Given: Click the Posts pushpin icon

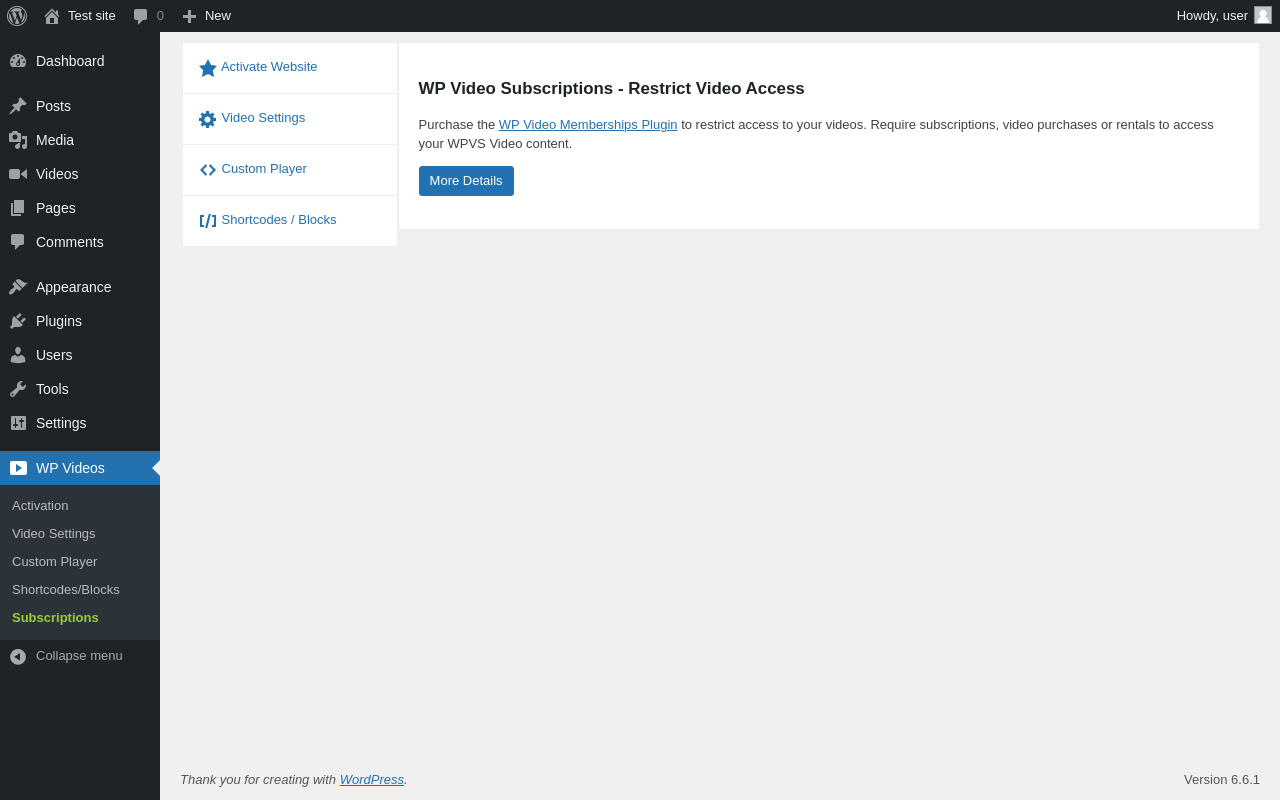Looking at the screenshot, I should pos(18,106).
